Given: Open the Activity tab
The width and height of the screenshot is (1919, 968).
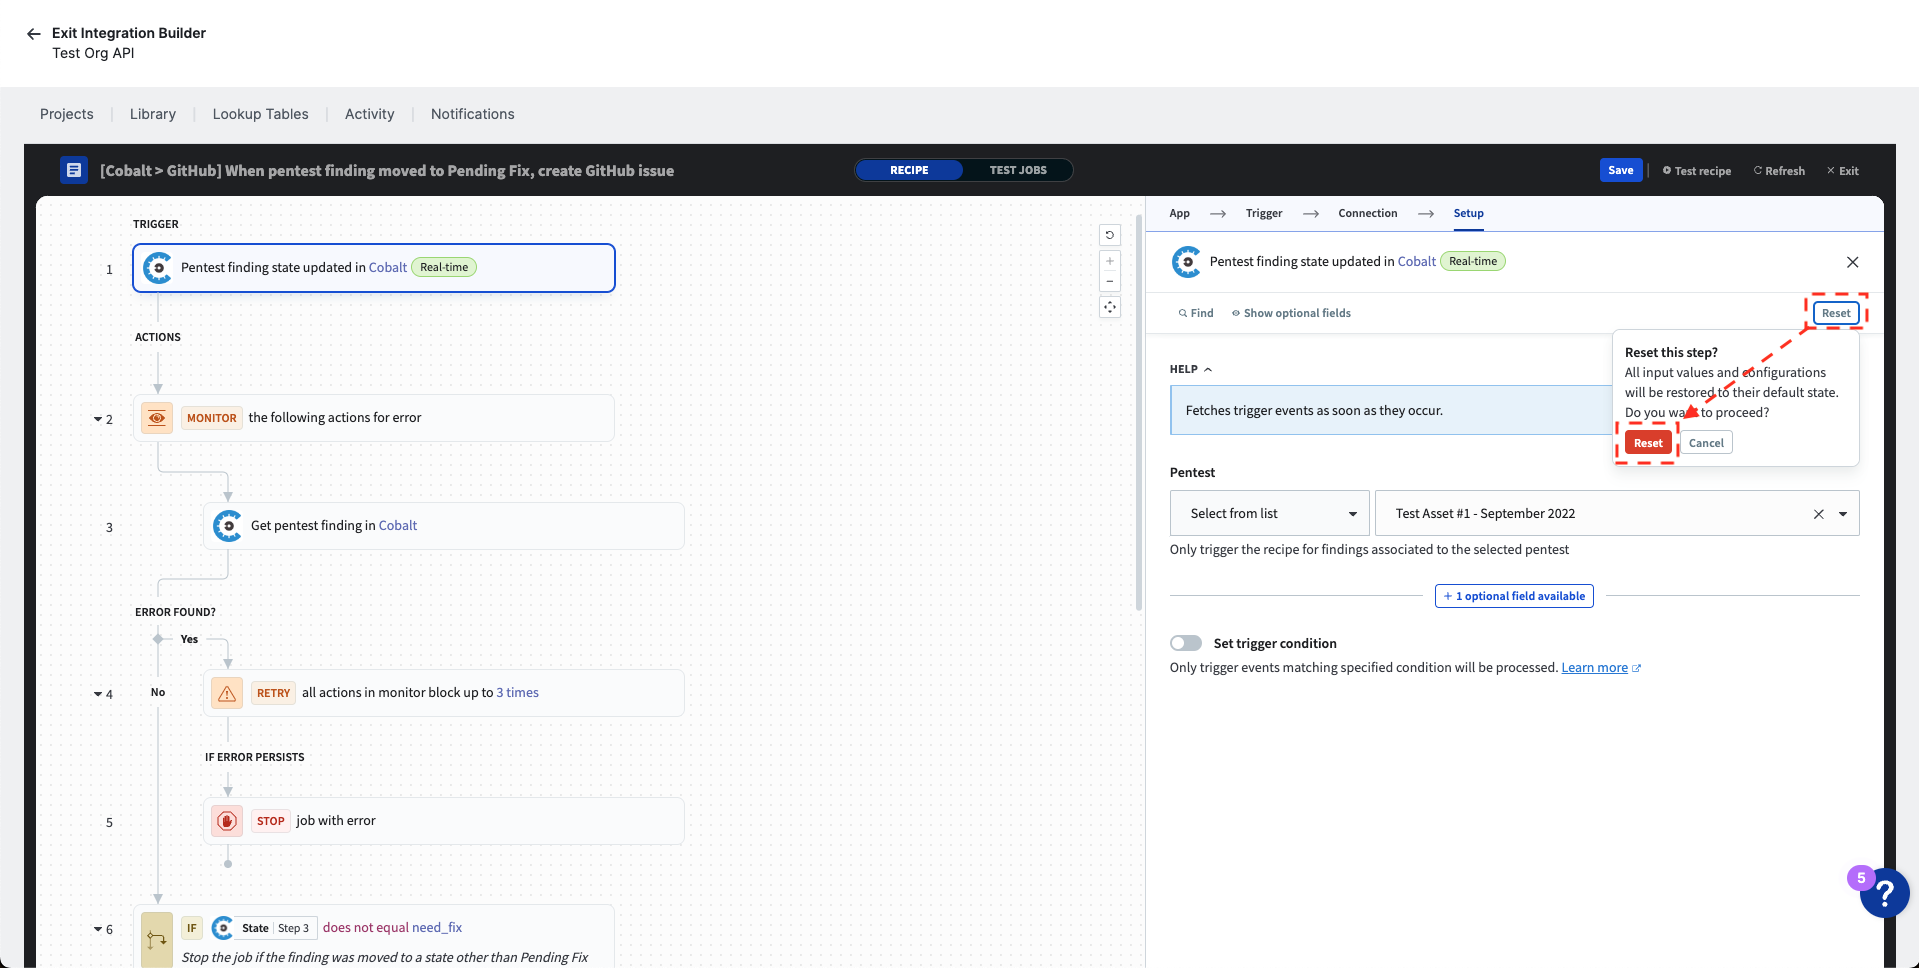Looking at the screenshot, I should click(370, 114).
